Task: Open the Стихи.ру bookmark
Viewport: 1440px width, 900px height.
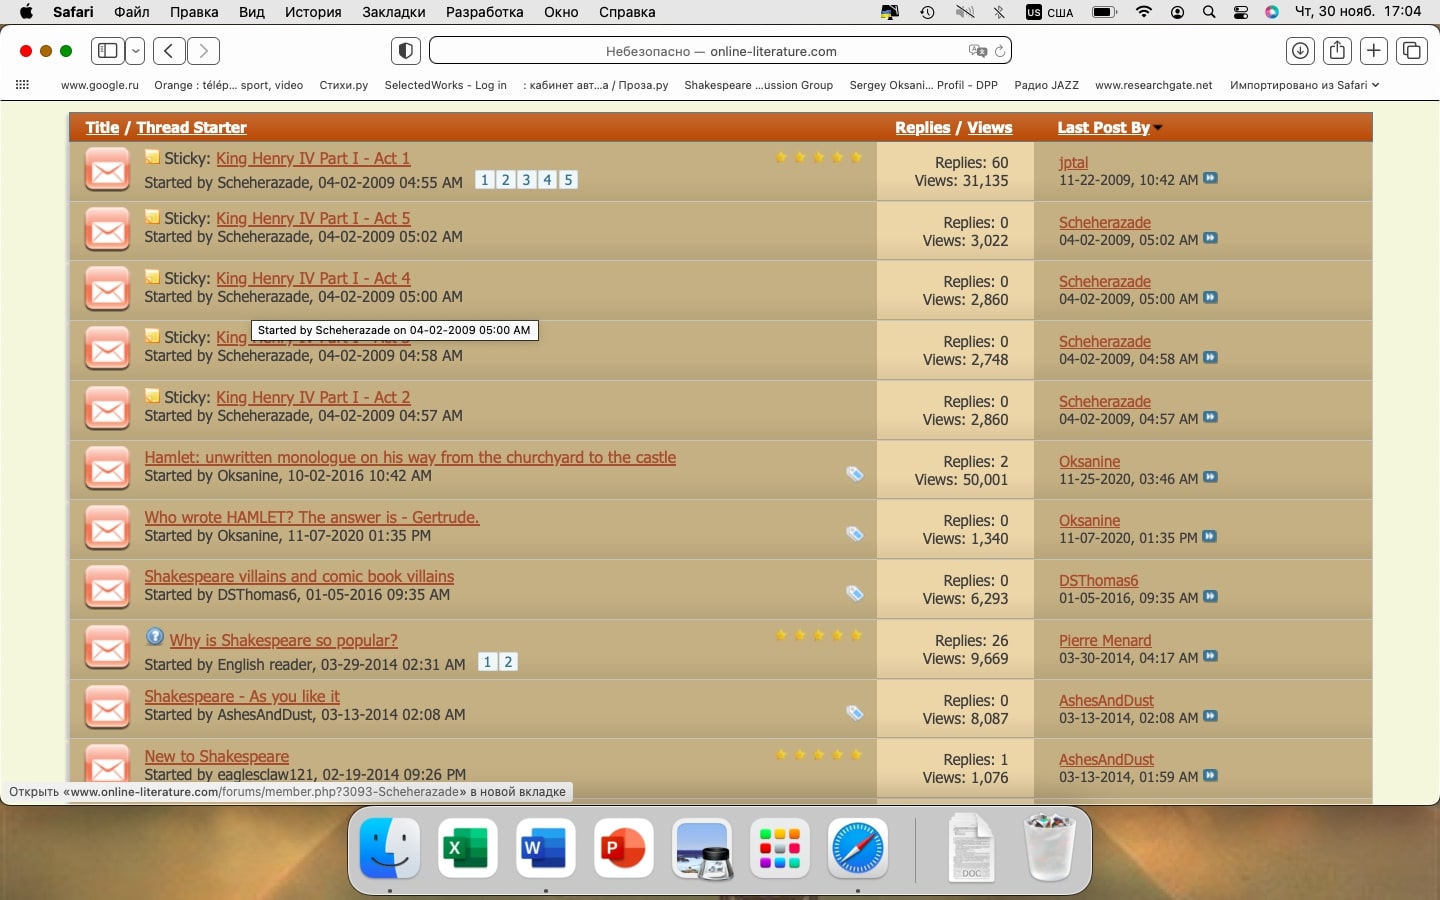Action: [344, 85]
